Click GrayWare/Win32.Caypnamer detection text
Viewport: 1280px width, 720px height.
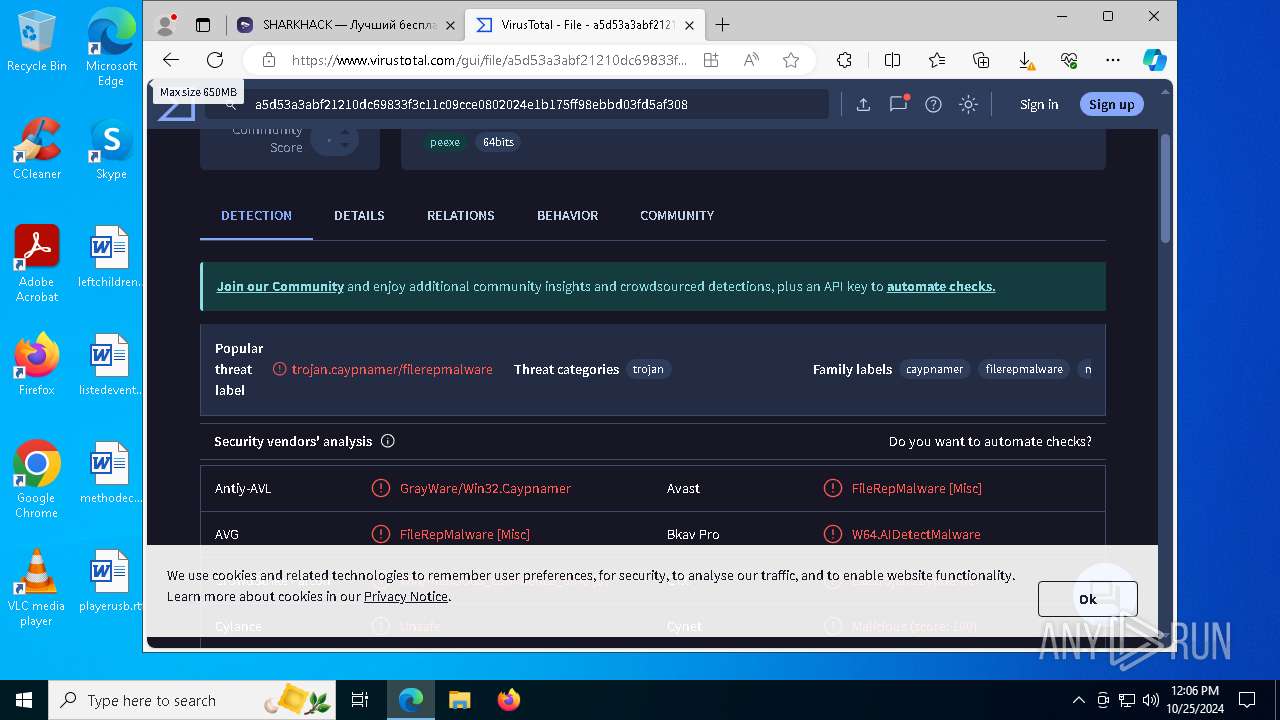(485, 488)
